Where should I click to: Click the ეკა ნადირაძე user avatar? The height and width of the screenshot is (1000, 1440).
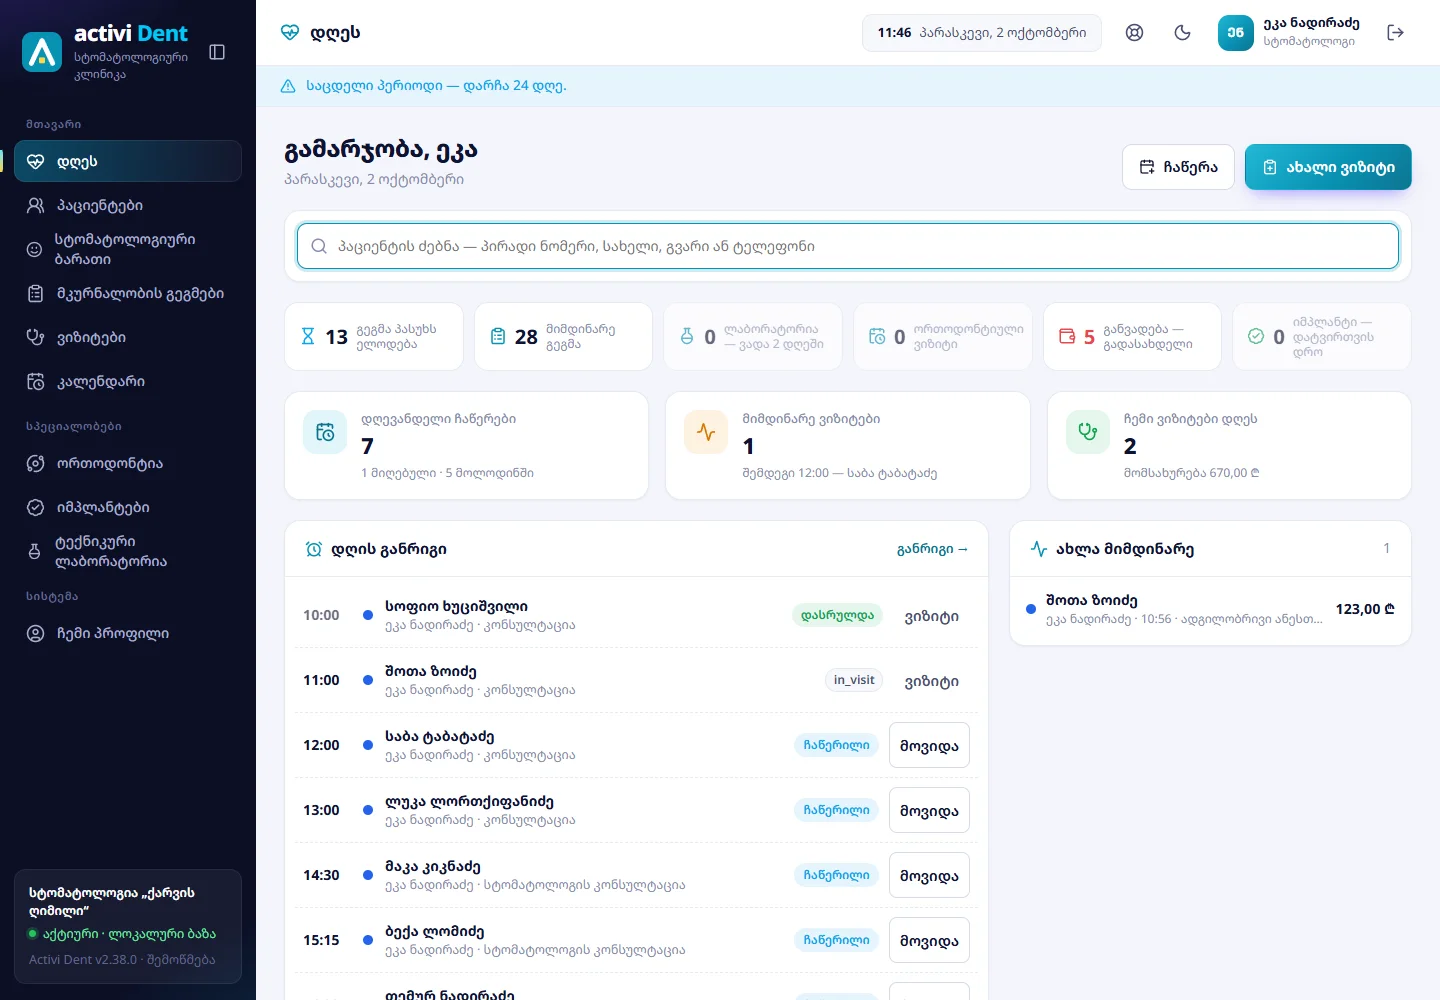(1236, 33)
